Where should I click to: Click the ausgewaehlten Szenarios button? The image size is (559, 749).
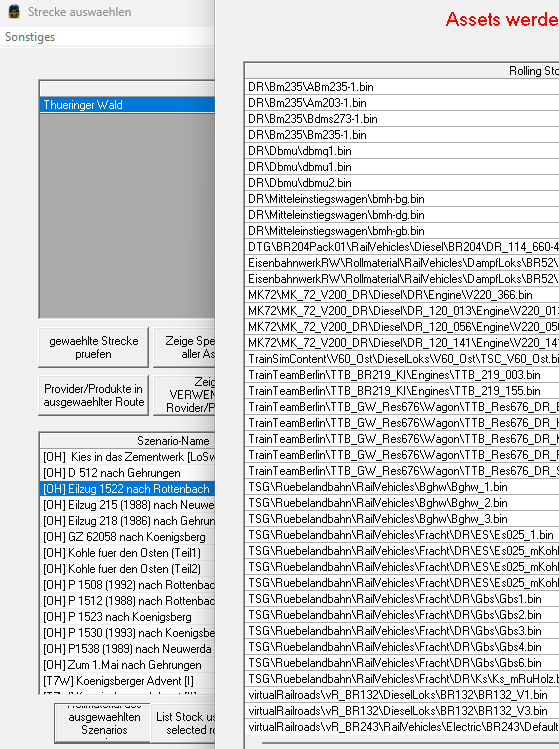pos(103,723)
